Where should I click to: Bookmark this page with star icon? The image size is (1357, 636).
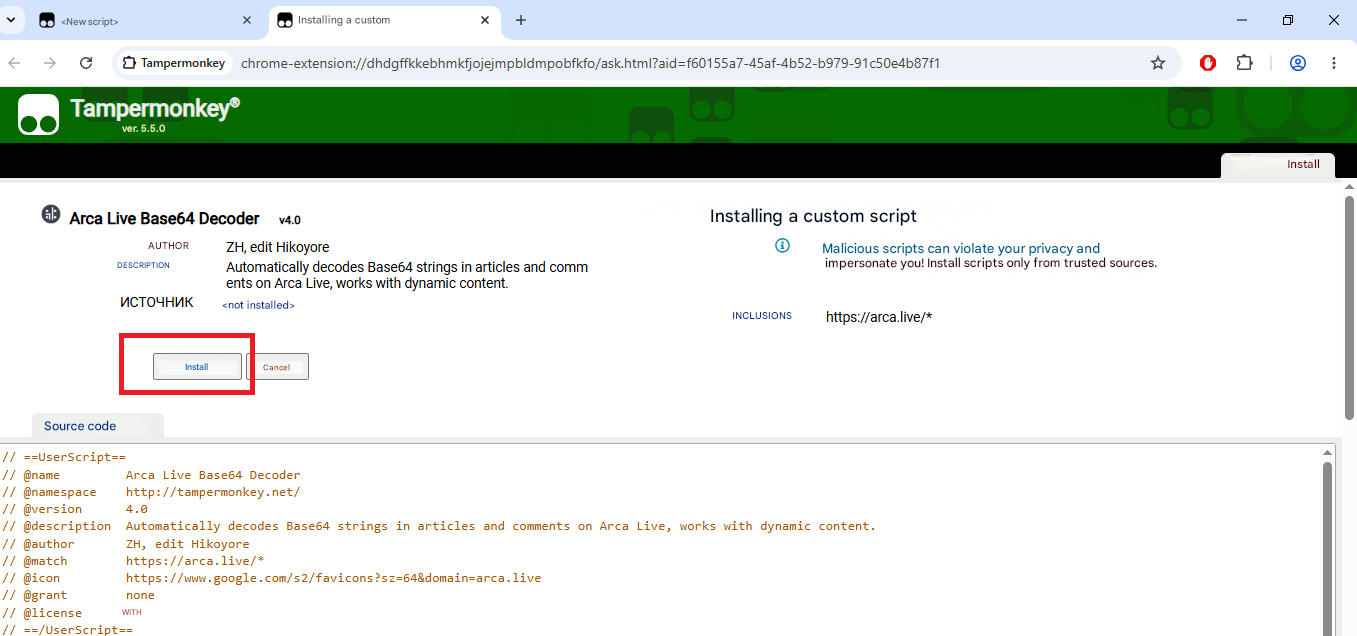[1158, 63]
